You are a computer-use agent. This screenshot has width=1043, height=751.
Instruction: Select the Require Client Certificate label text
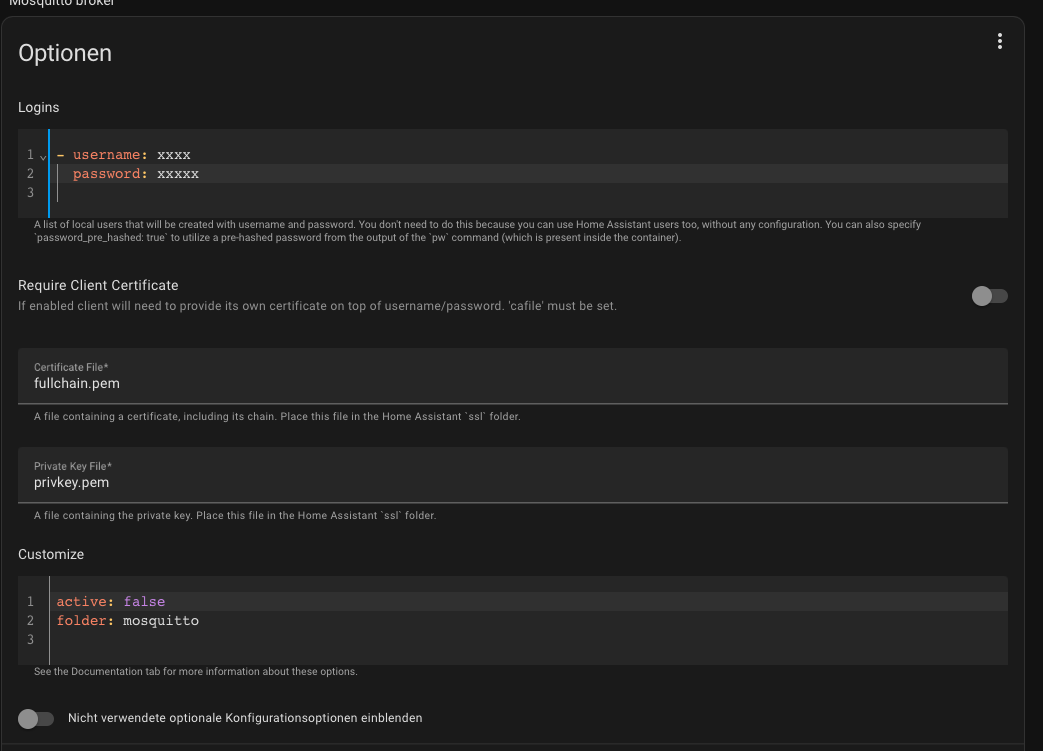(x=98, y=285)
